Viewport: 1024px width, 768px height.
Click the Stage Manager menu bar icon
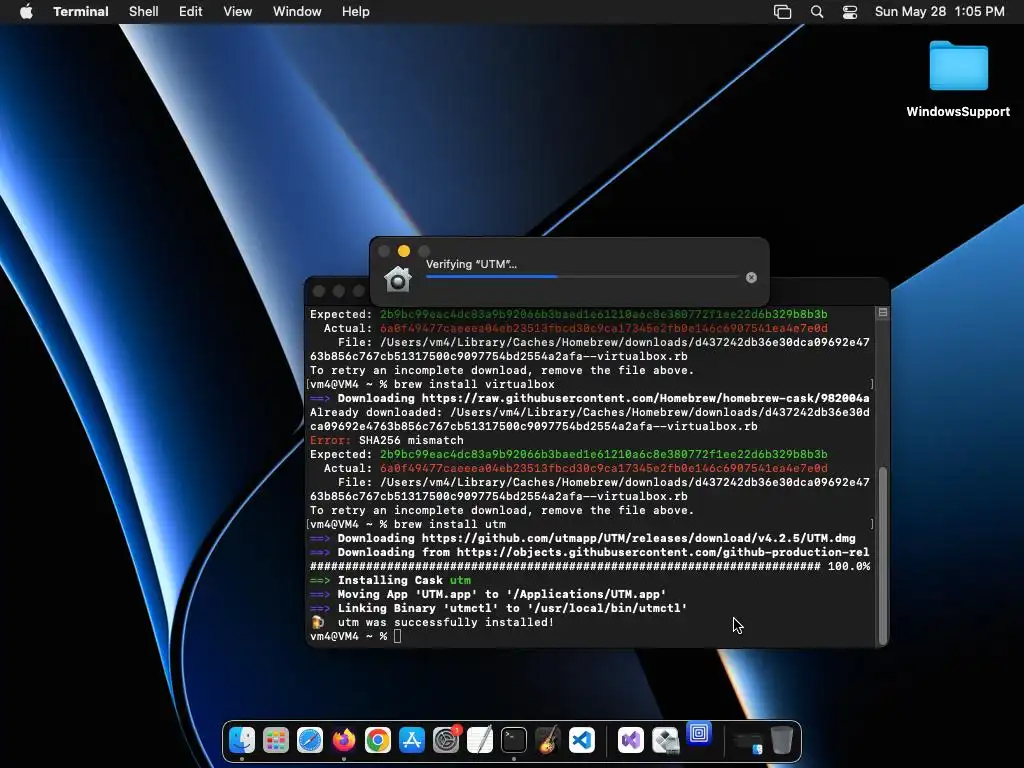click(782, 12)
